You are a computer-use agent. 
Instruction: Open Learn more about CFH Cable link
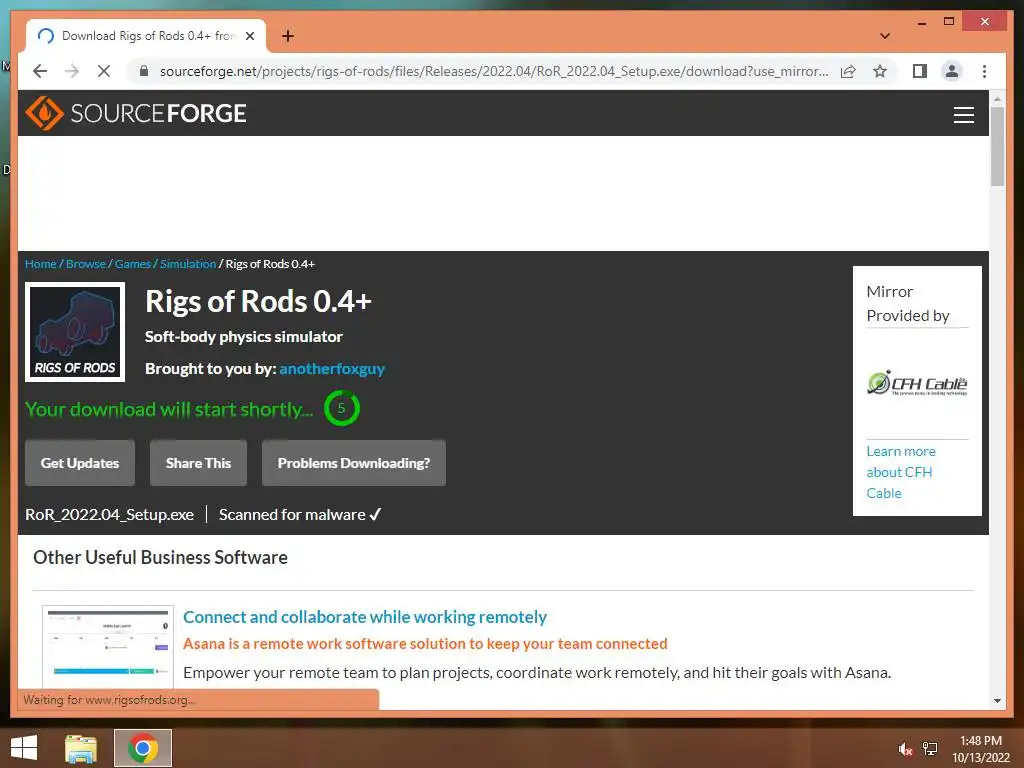901,472
